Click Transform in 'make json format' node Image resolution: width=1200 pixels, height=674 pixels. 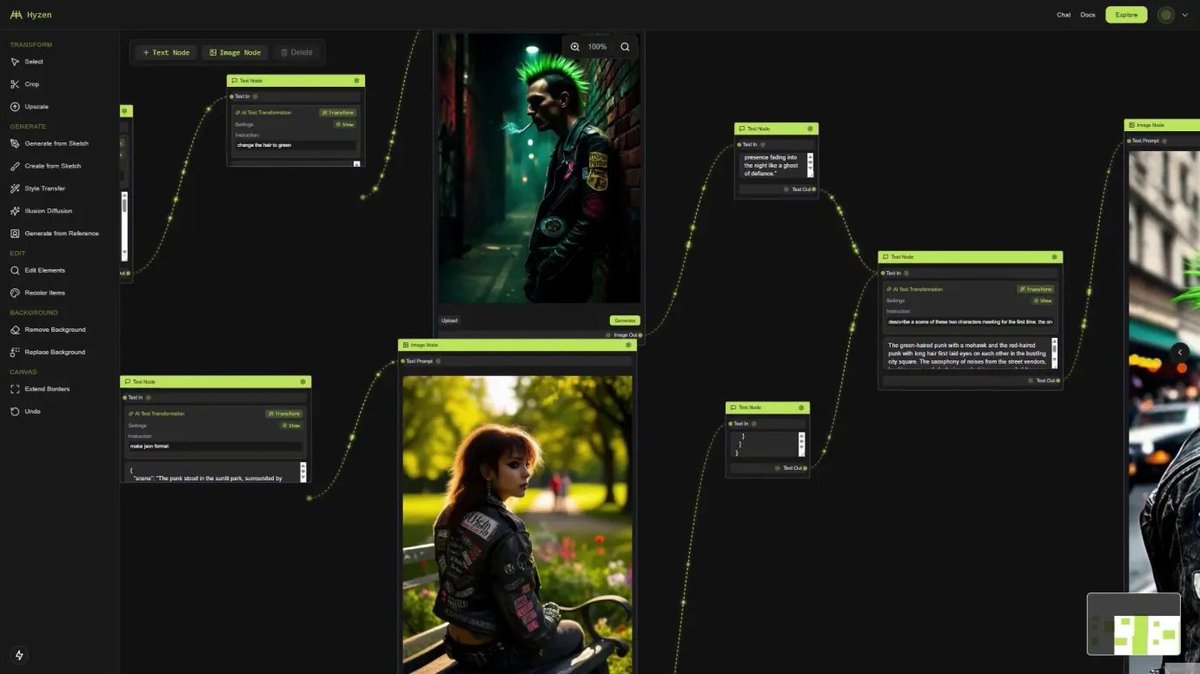pos(284,413)
